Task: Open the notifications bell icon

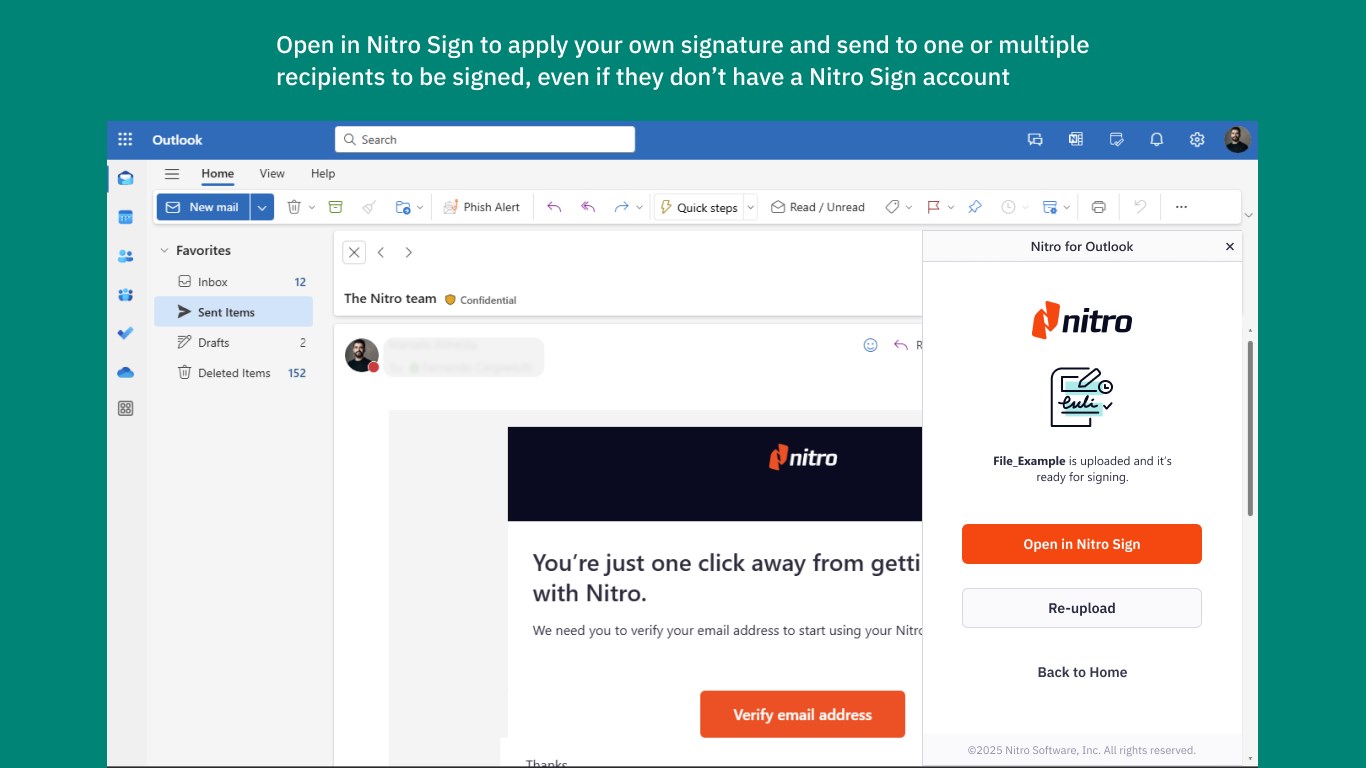Action: (x=1157, y=140)
